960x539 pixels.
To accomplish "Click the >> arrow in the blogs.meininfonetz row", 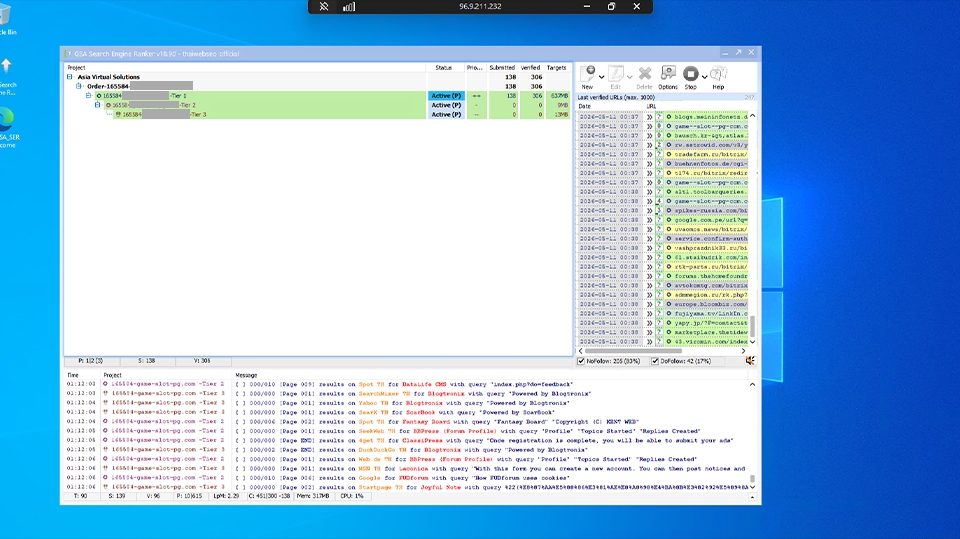I will (650, 117).
